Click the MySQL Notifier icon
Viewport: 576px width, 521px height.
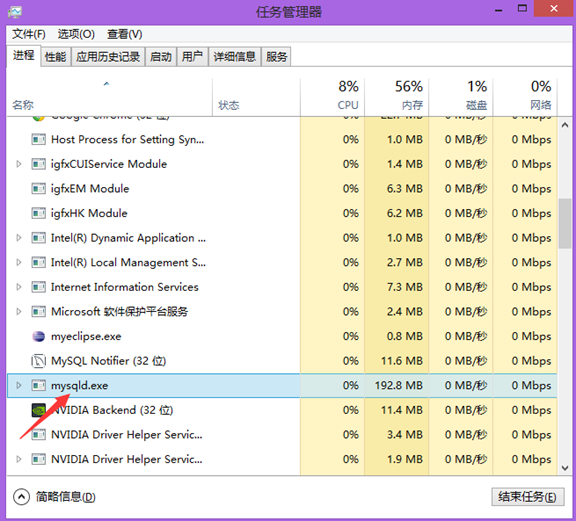click(x=39, y=361)
